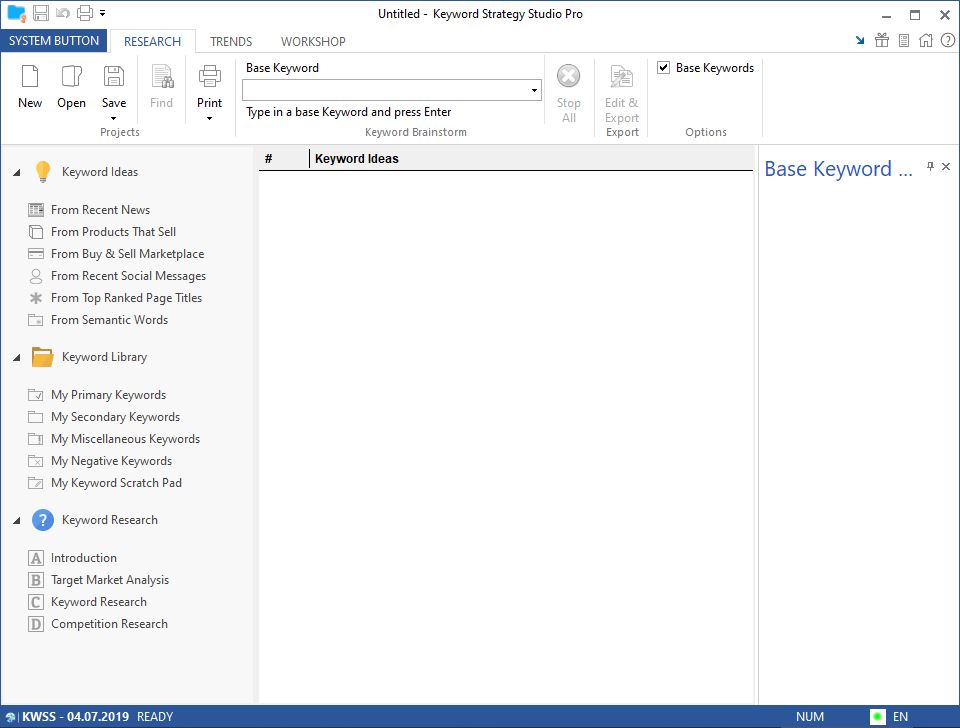Collapse the Keyword Ideas tree group
960x728 pixels.
pos(17,173)
